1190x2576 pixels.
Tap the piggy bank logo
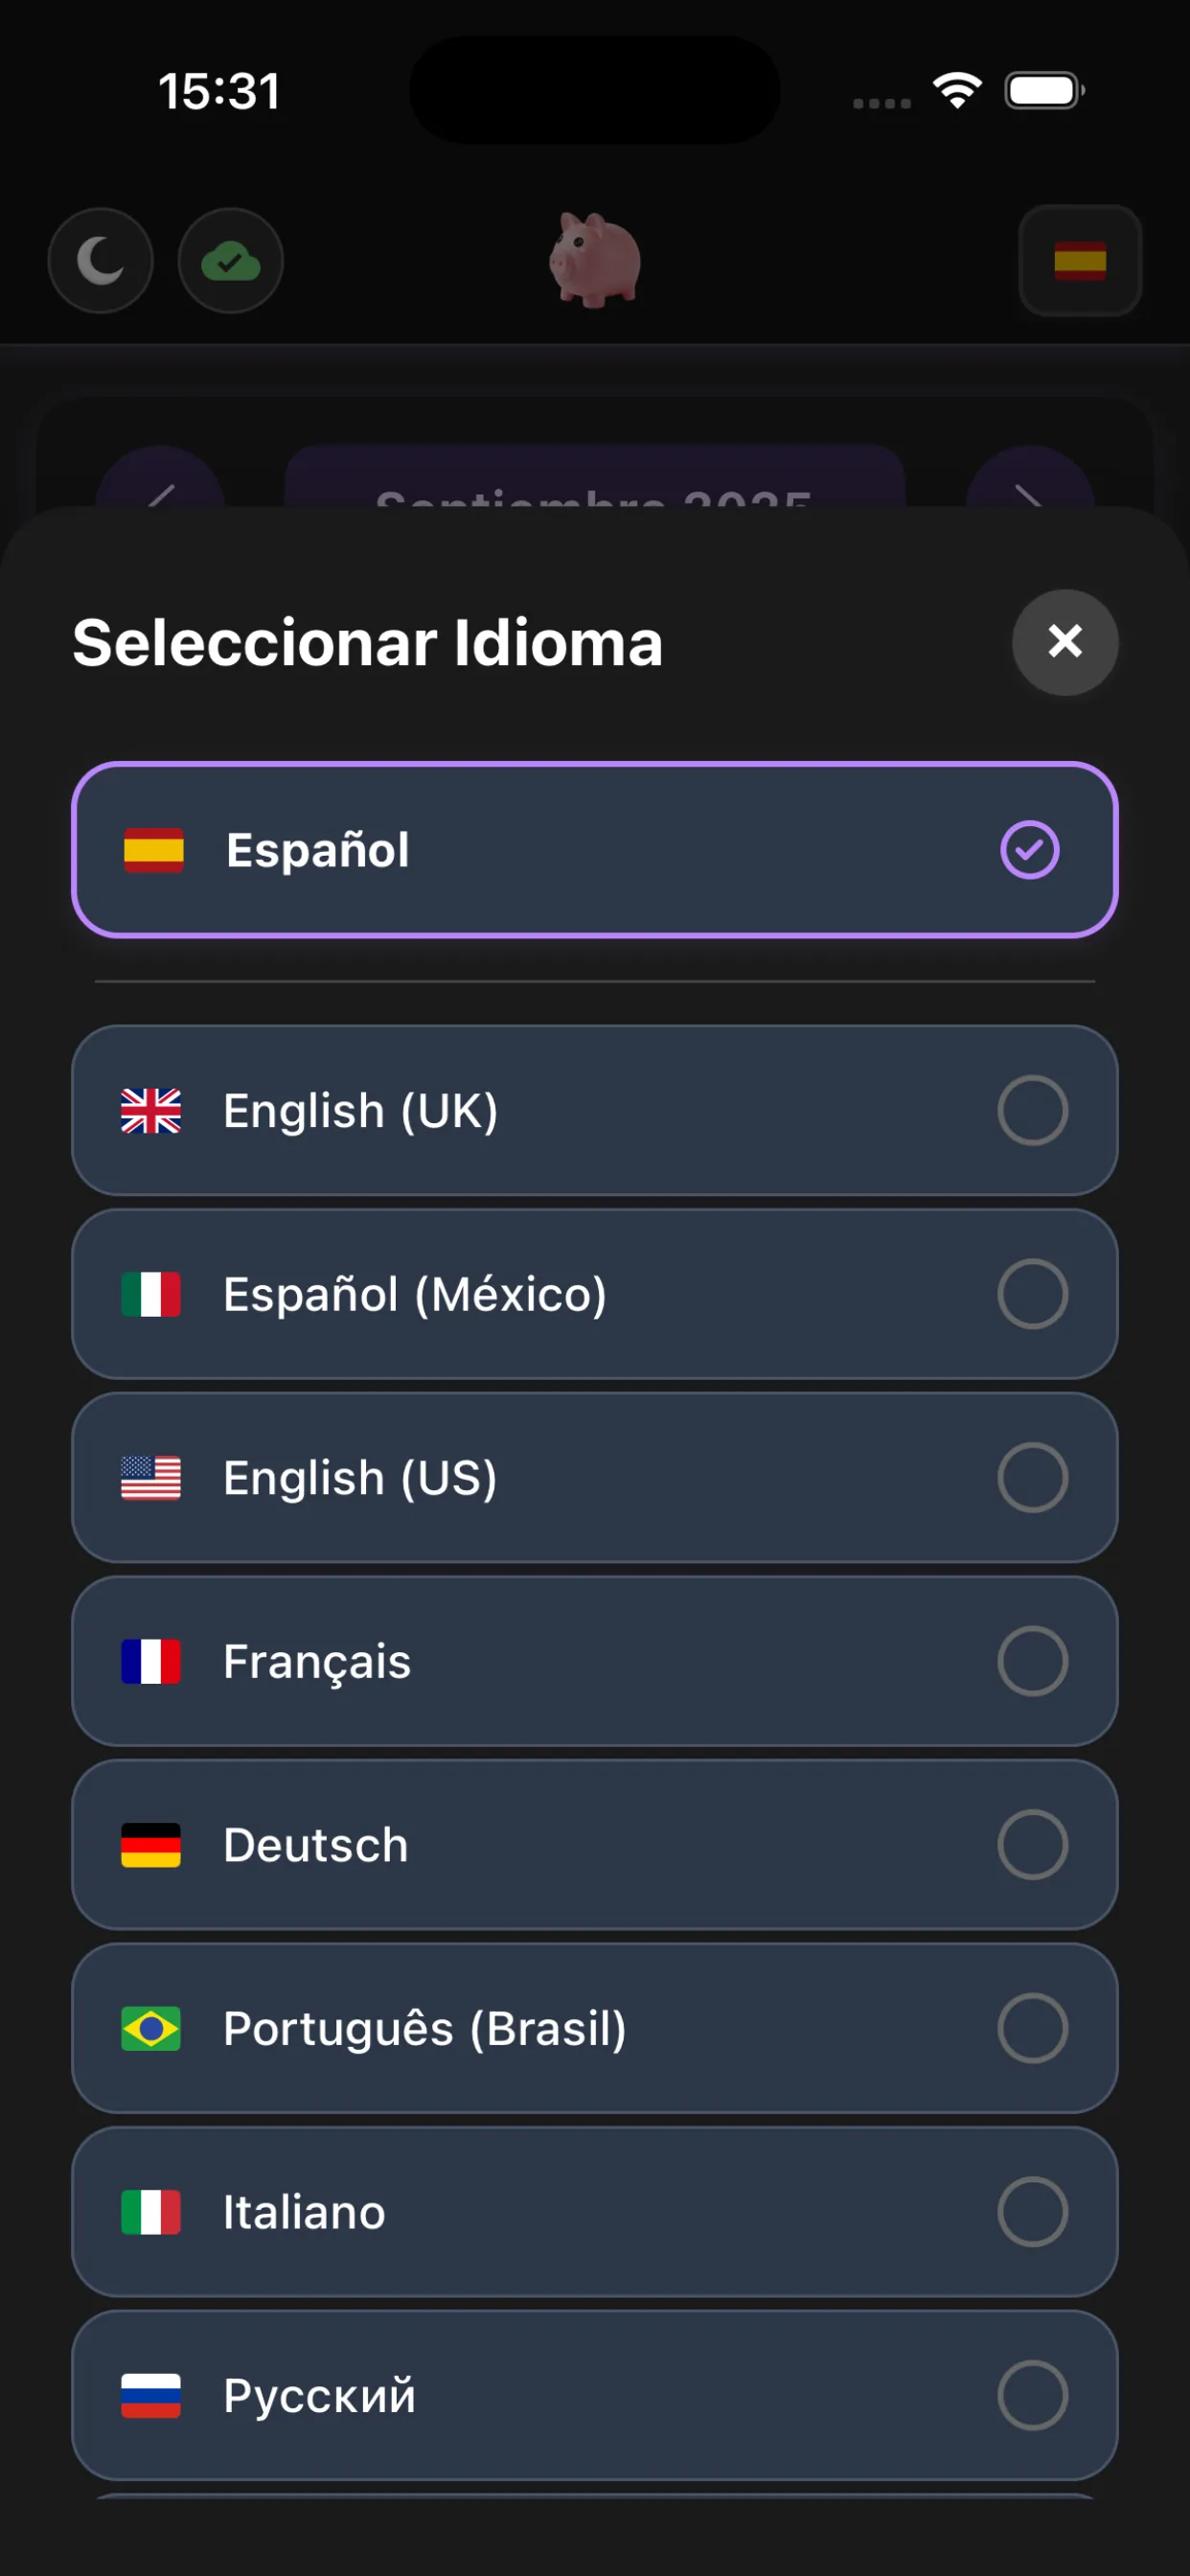pyautogui.click(x=595, y=260)
